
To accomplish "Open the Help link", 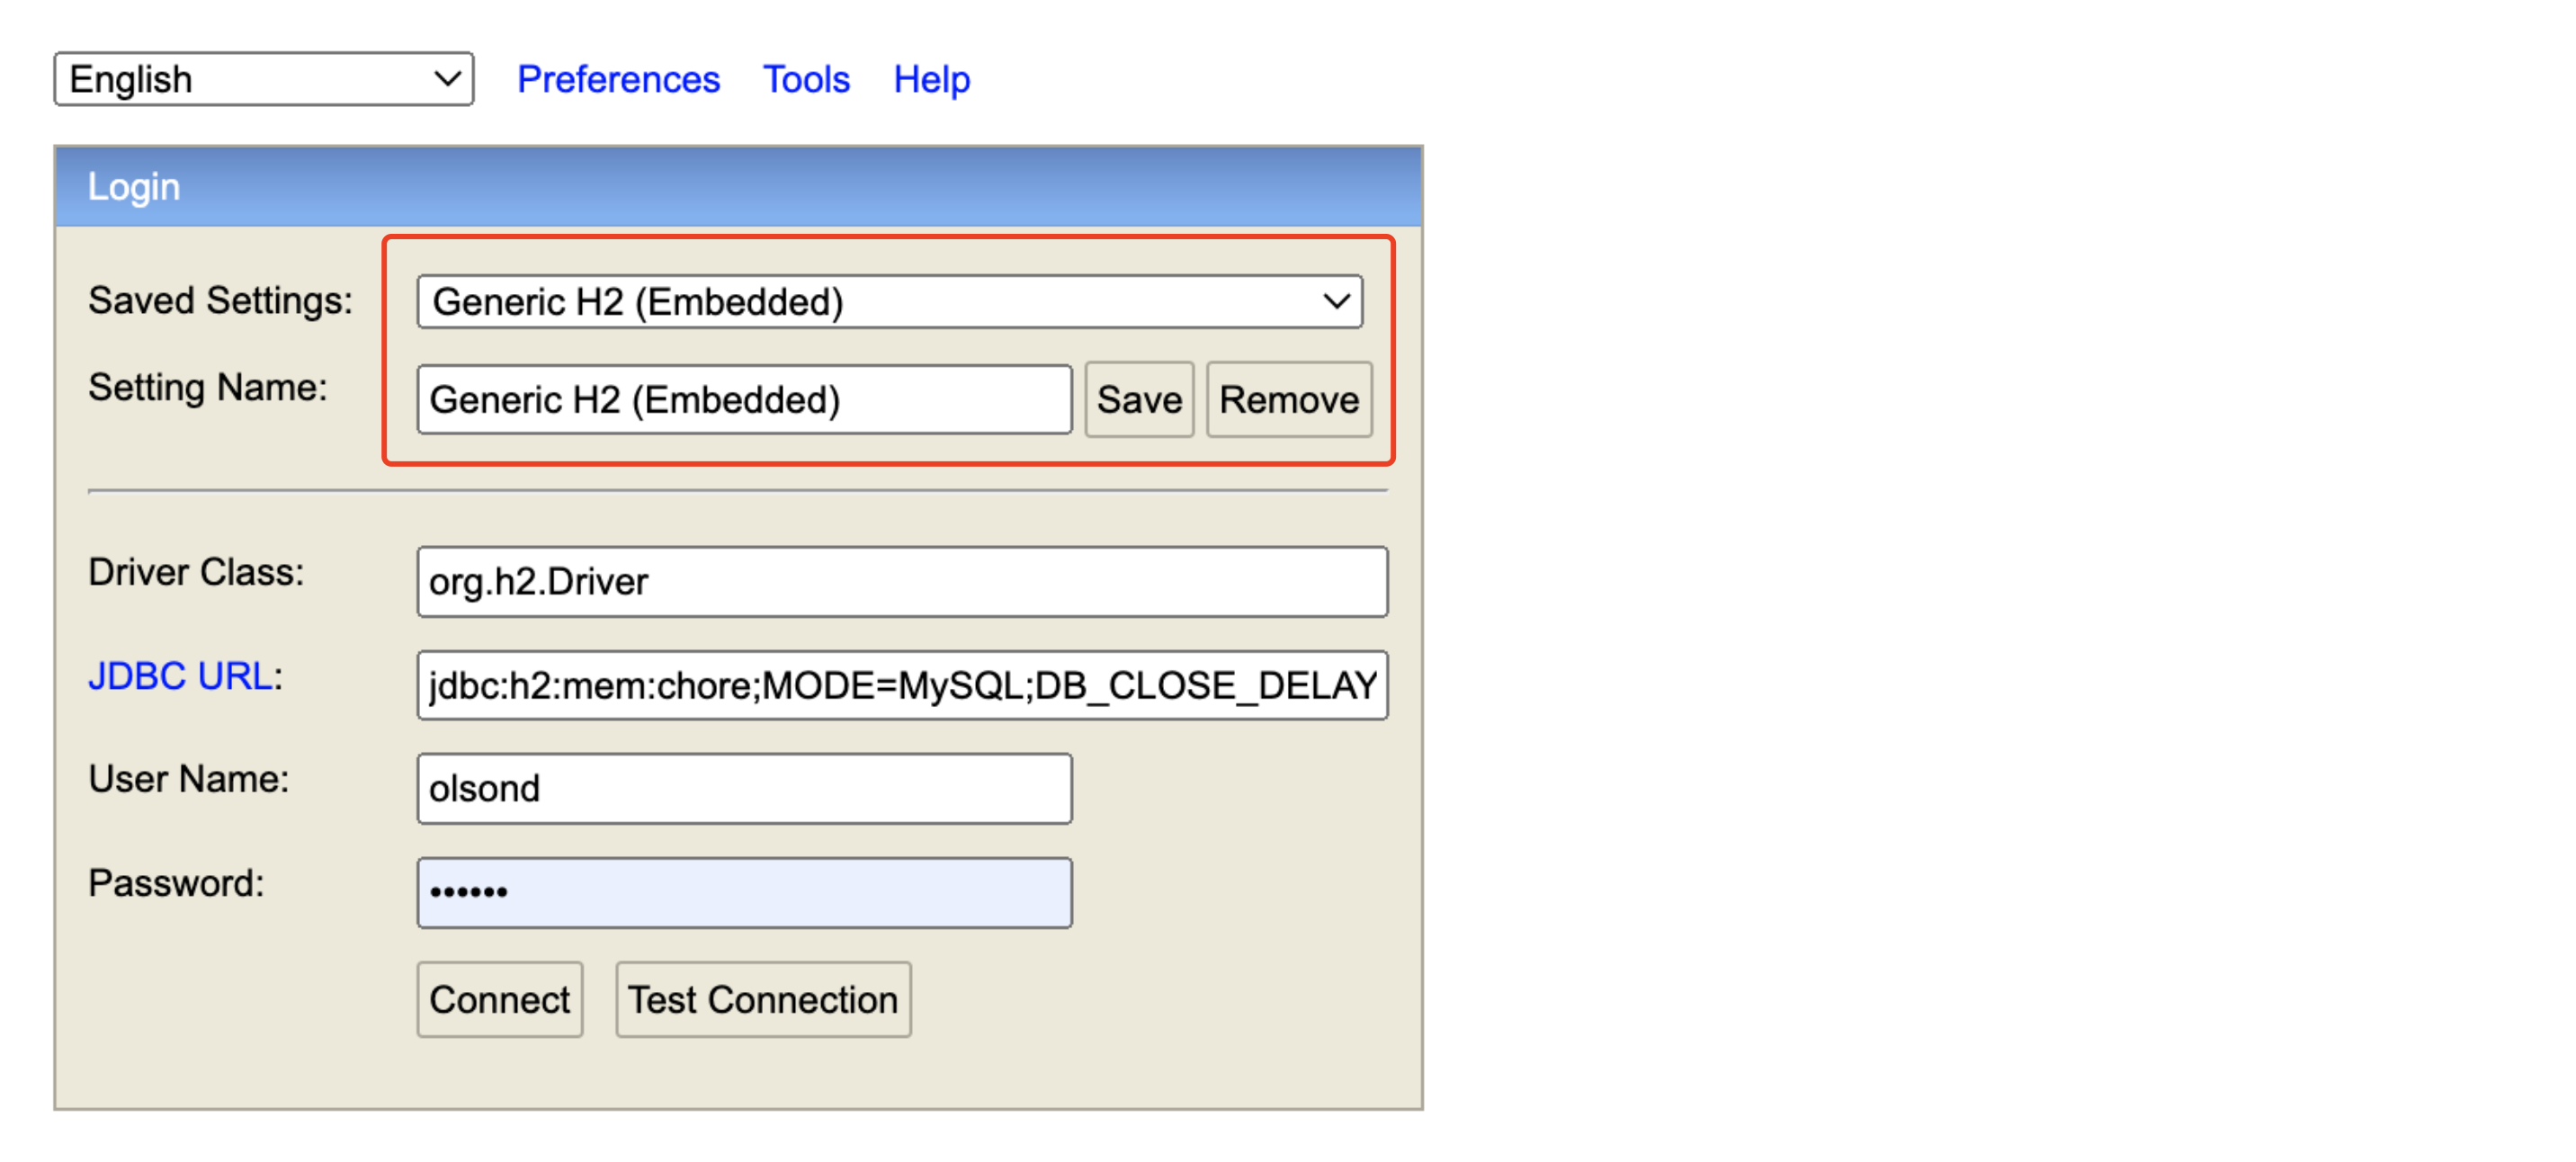I will coord(931,79).
